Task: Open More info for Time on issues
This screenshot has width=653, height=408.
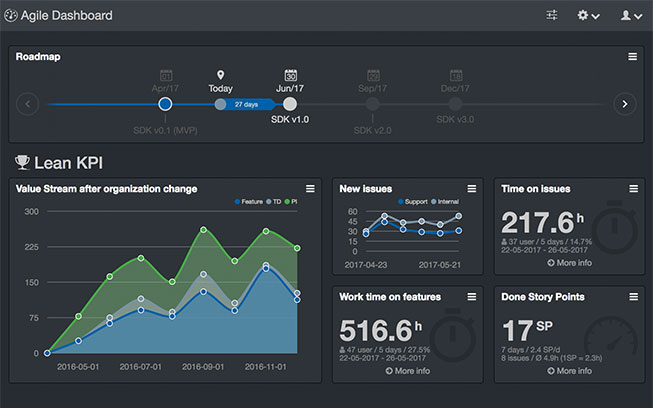Action: pyautogui.click(x=569, y=262)
